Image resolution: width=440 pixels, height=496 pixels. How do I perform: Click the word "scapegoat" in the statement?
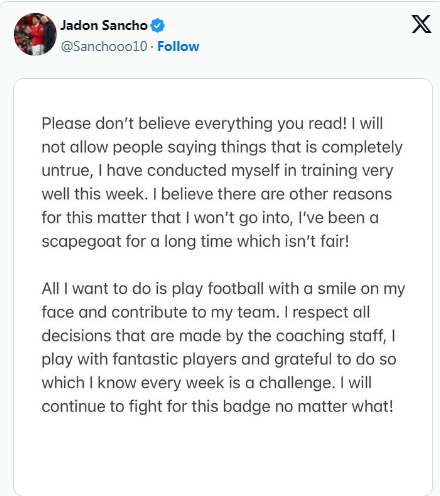pos(81,242)
